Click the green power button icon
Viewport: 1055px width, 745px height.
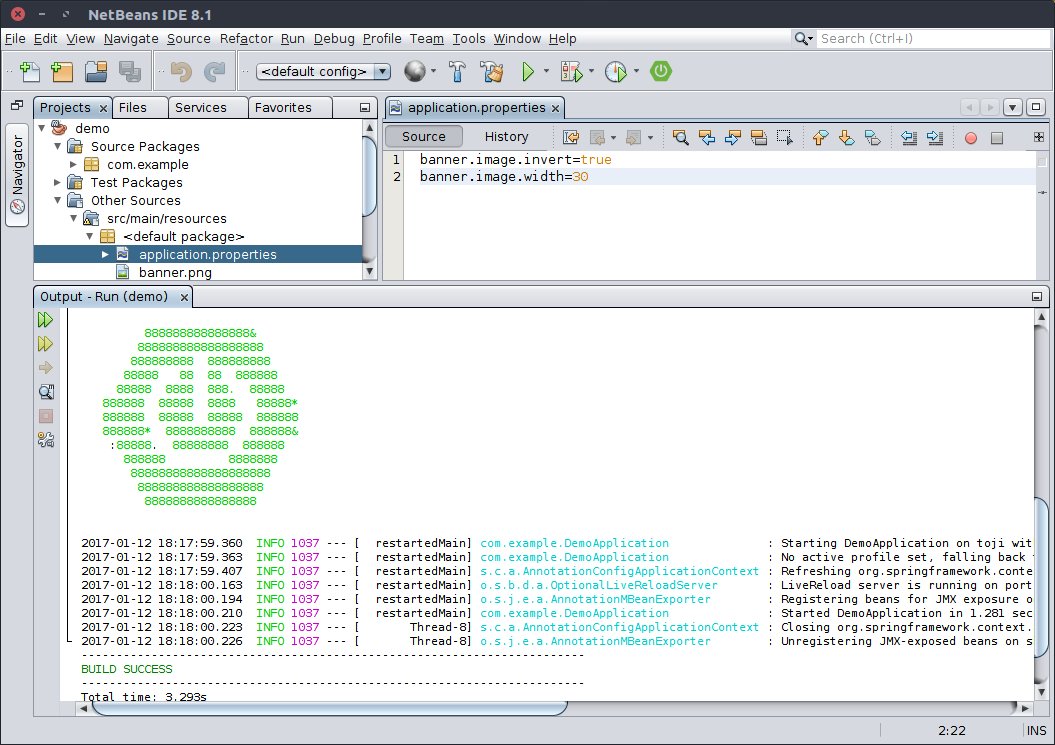coord(661,71)
